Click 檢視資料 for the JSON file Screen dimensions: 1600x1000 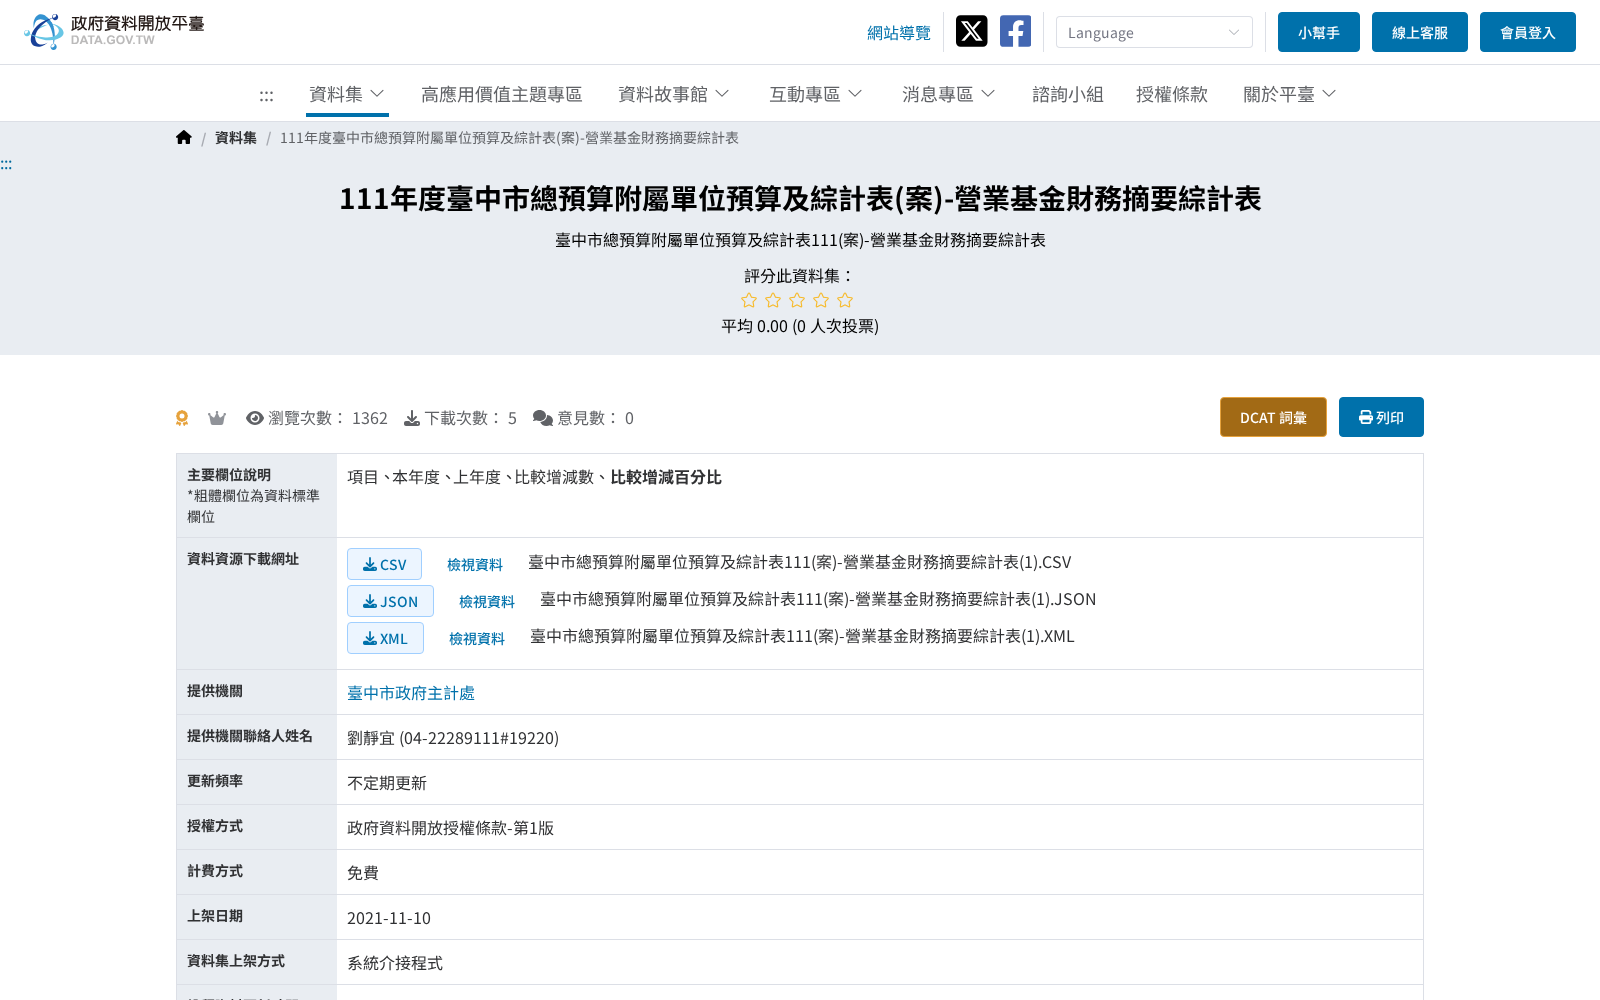pyautogui.click(x=487, y=602)
